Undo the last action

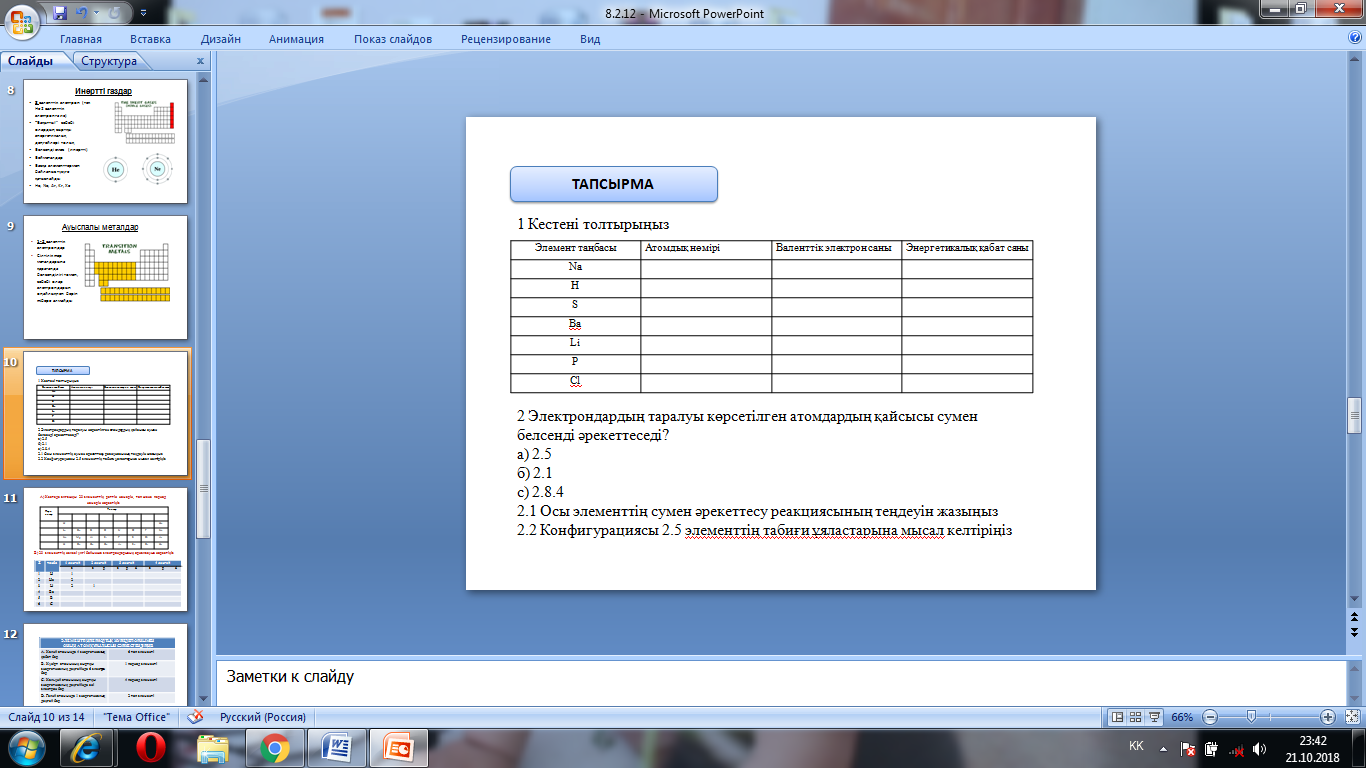(84, 13)
